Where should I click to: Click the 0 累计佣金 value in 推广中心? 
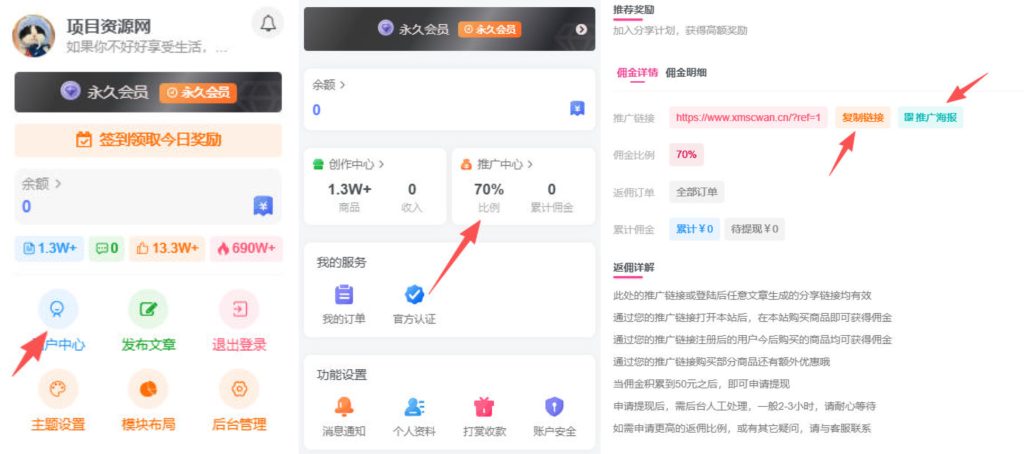click(552, 189)
